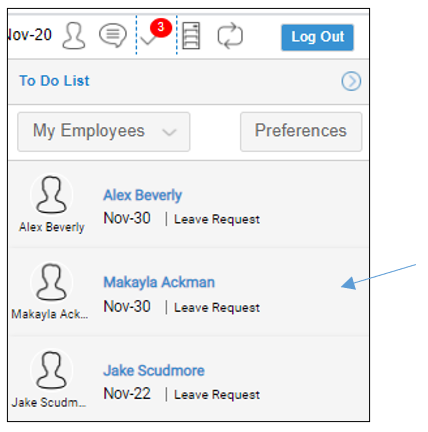Open the Alex Beverly name link

point(143,195)
